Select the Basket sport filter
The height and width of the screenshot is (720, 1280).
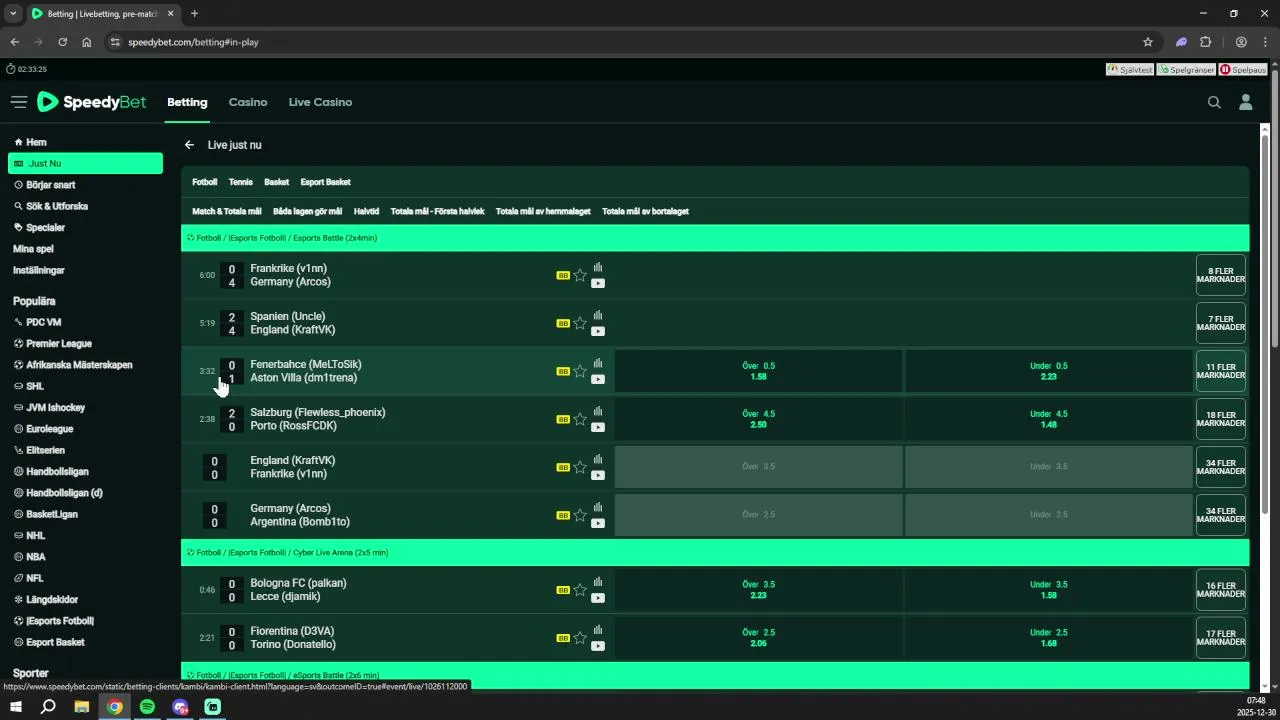point(277,182)
